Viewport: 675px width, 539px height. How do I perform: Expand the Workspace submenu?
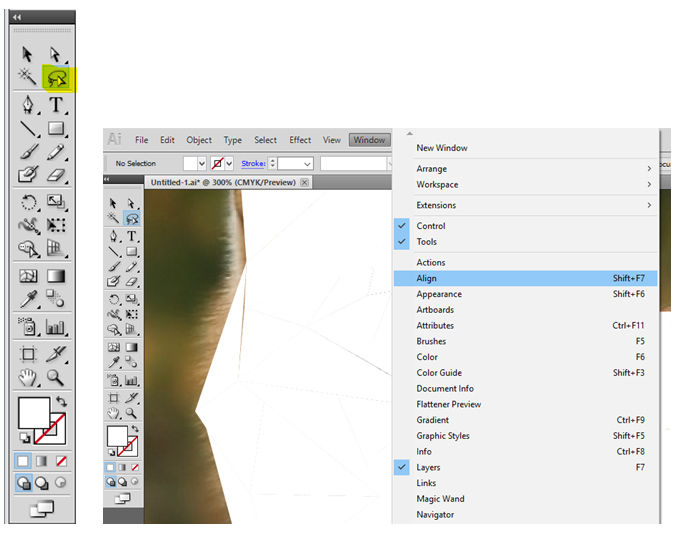pos(437,185)
